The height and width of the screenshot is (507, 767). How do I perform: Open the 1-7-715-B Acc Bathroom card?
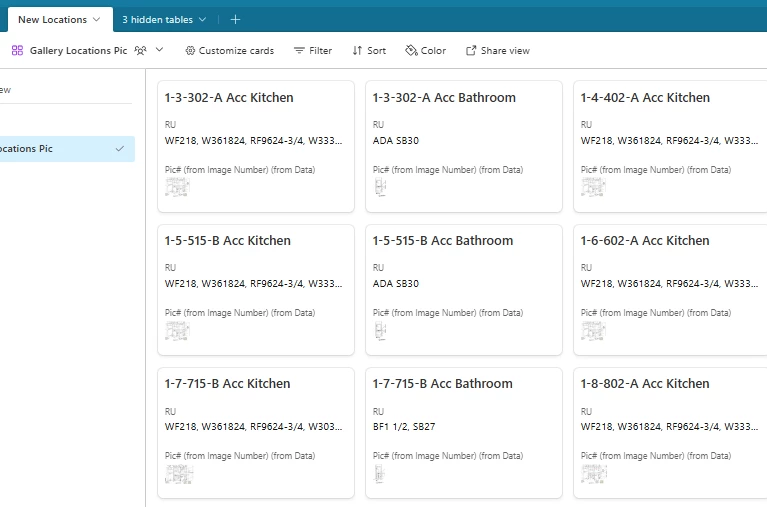[x=464, y=433]
